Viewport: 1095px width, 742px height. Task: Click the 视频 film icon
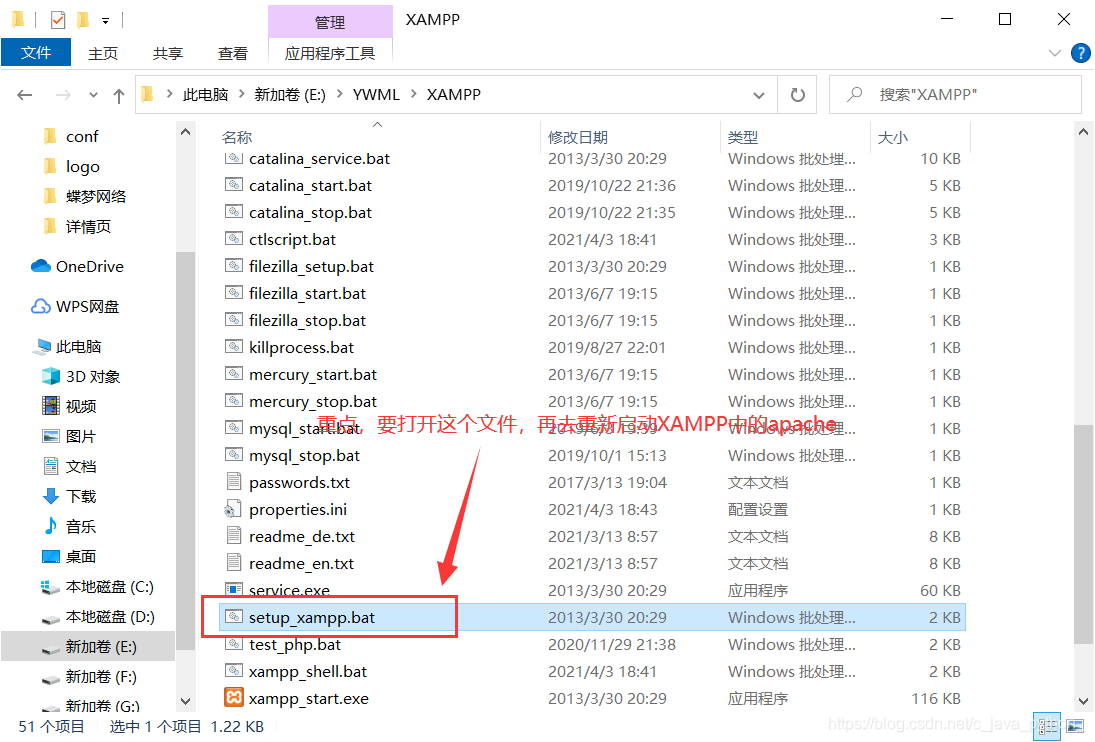point(51,406)
